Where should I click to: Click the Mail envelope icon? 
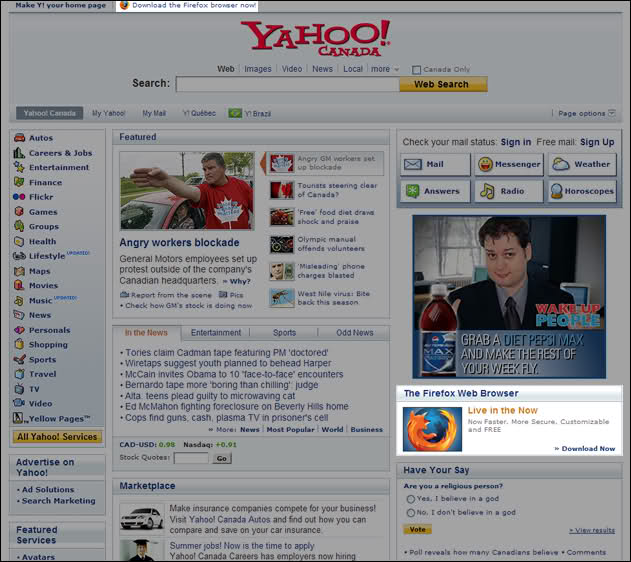click(412, 164)
